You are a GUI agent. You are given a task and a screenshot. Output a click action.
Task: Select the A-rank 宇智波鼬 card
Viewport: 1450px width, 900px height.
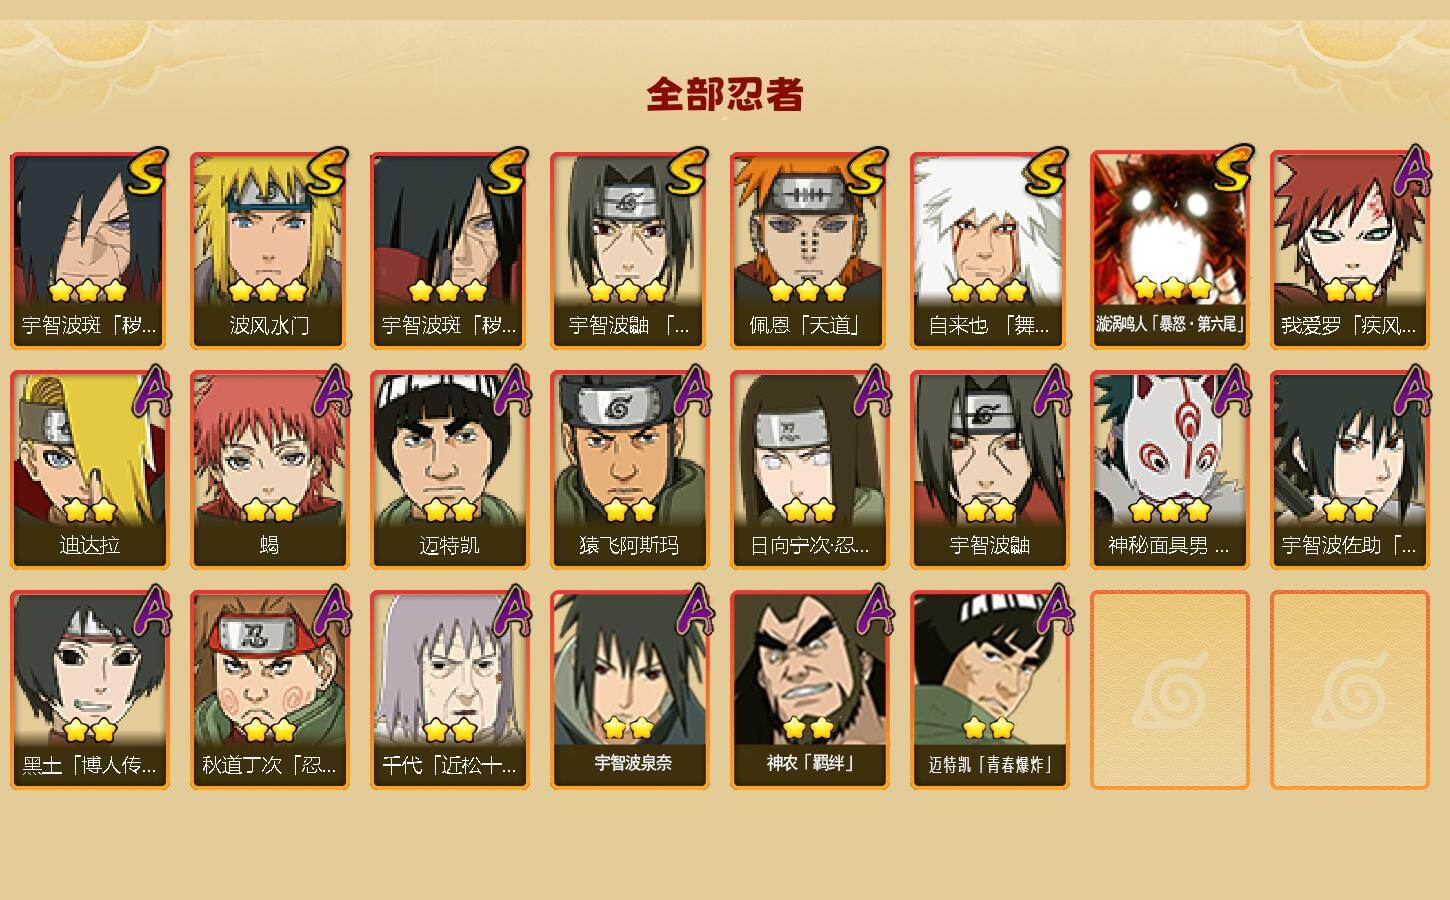click(x=989, y=470)
